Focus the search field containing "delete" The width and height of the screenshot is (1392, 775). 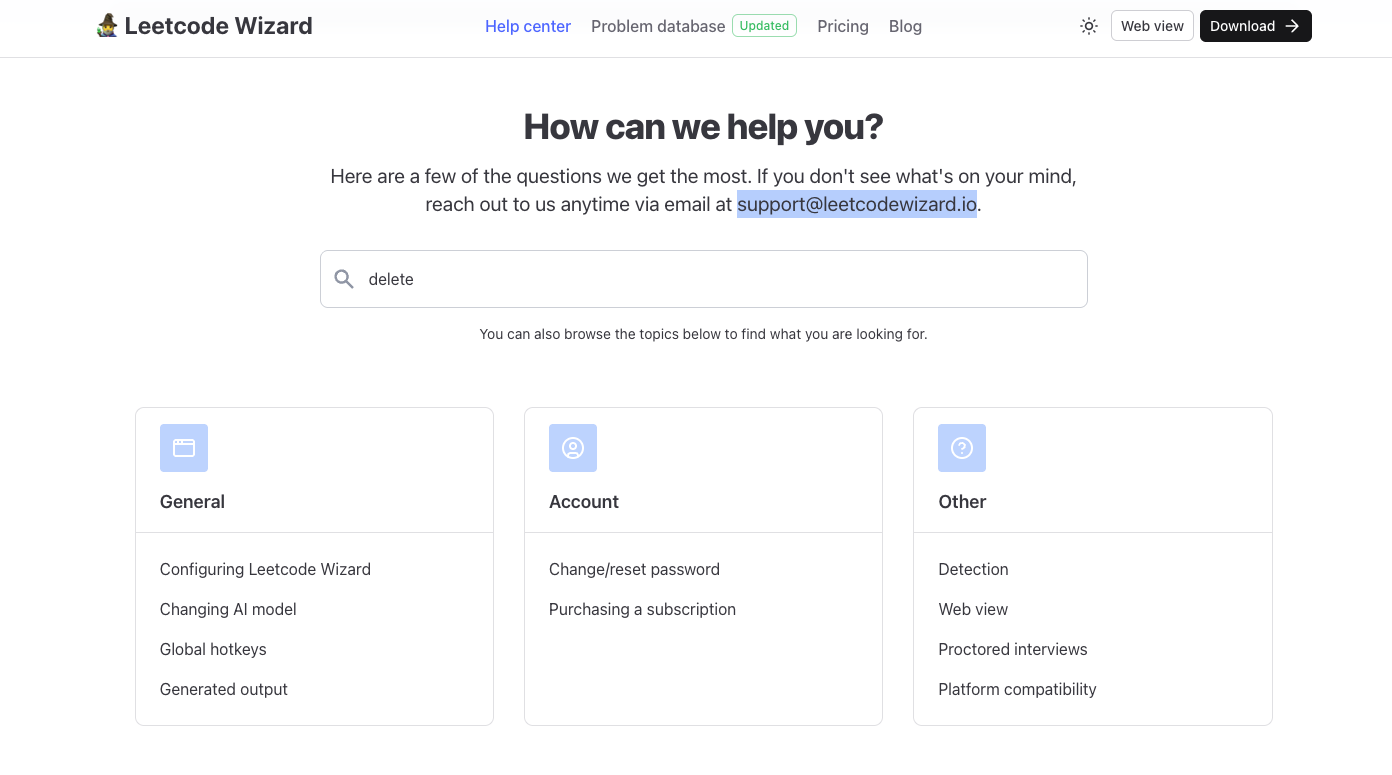click(x=704, y=279)
